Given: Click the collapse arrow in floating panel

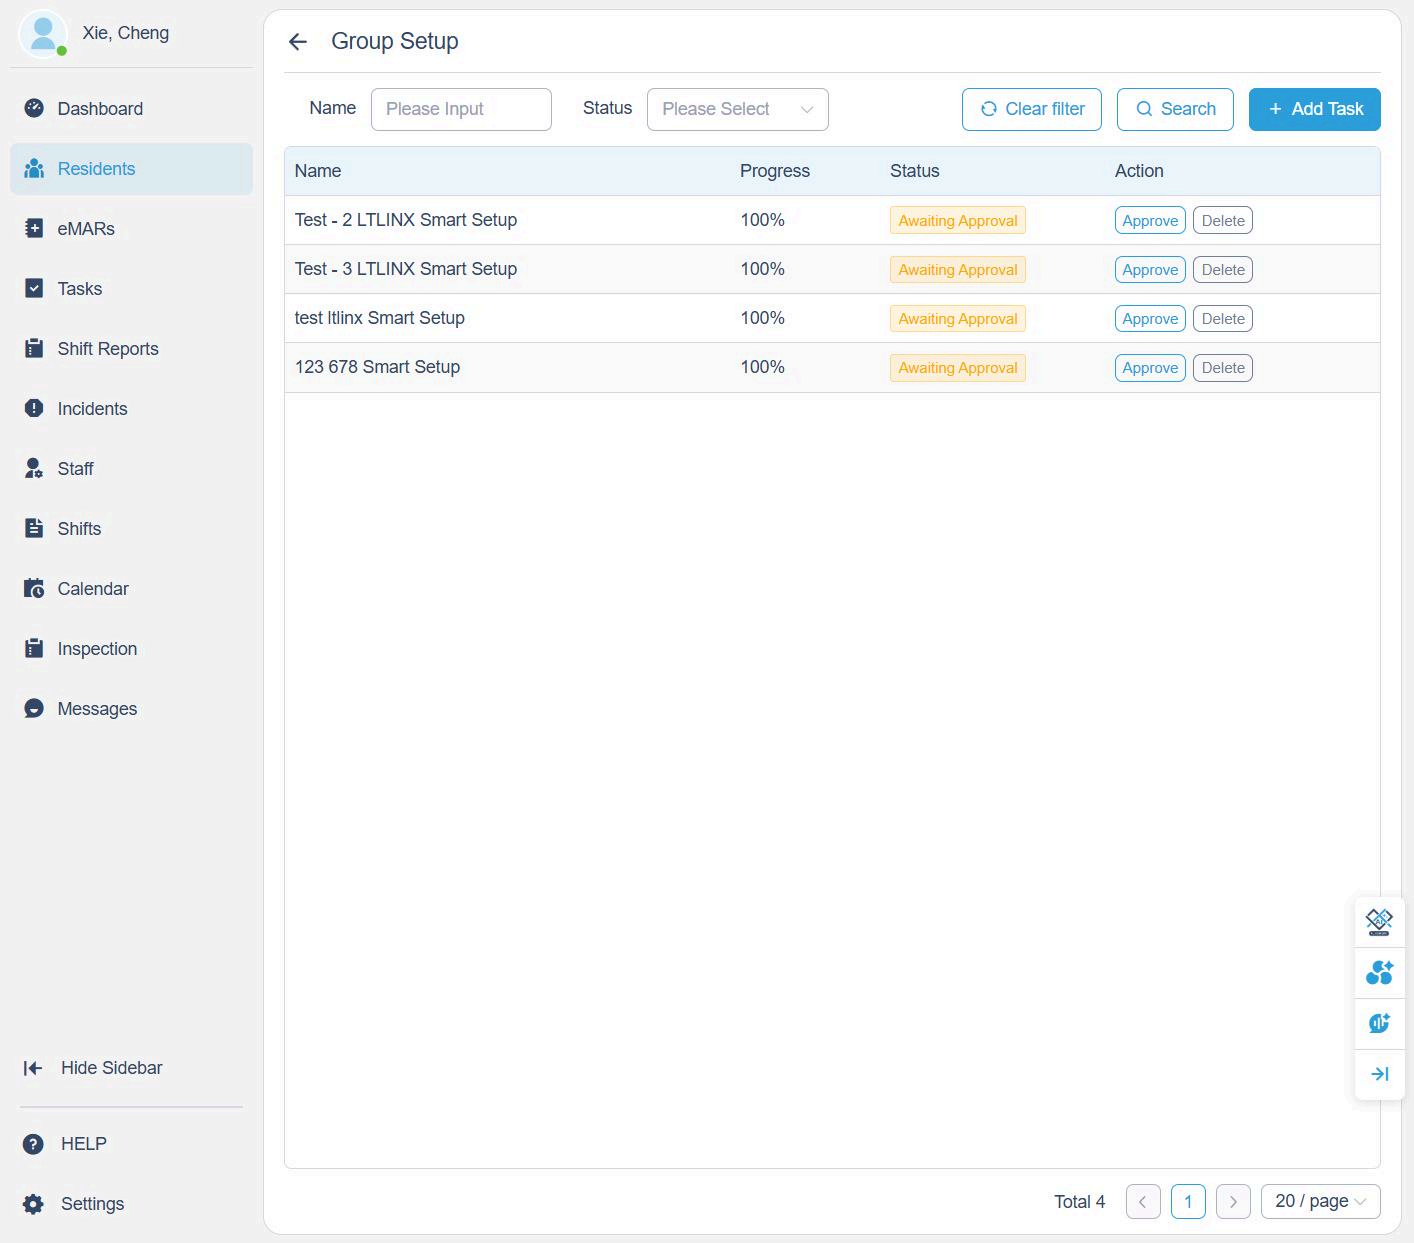Looking at the screenshot, I should pos(1379,1074).
